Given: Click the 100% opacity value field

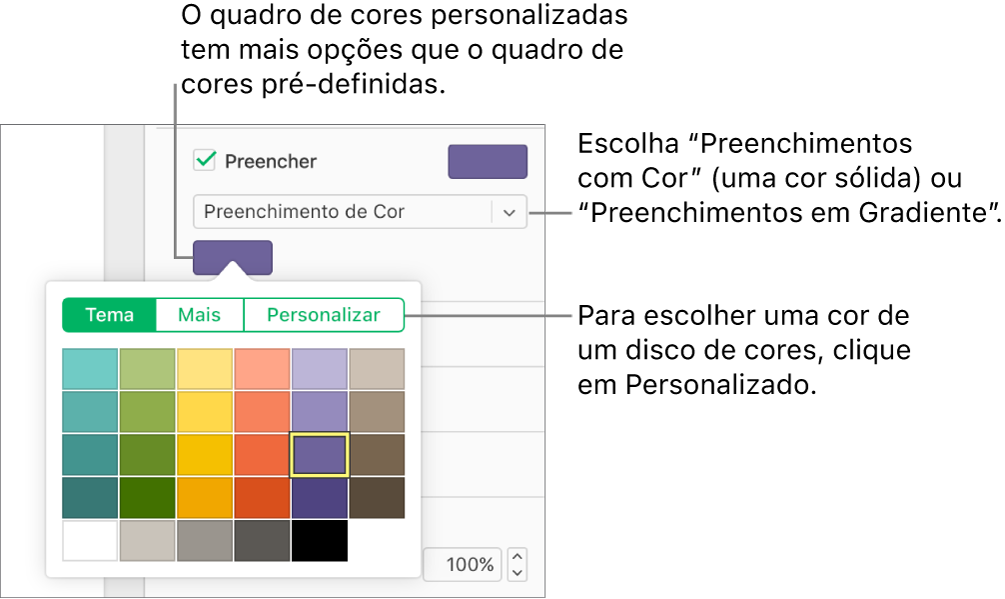Looking at the screenshot, I should point(462,564).
